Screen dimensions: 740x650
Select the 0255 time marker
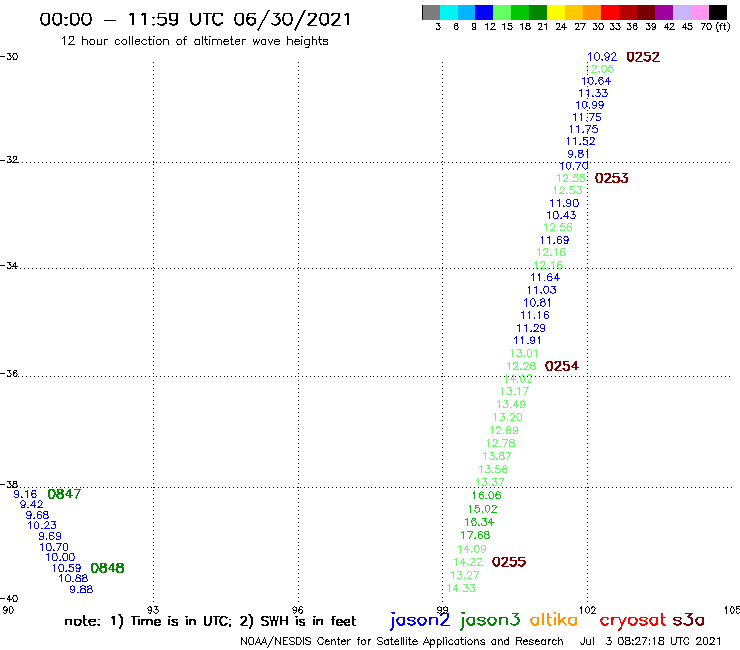(x=508, y=562)
